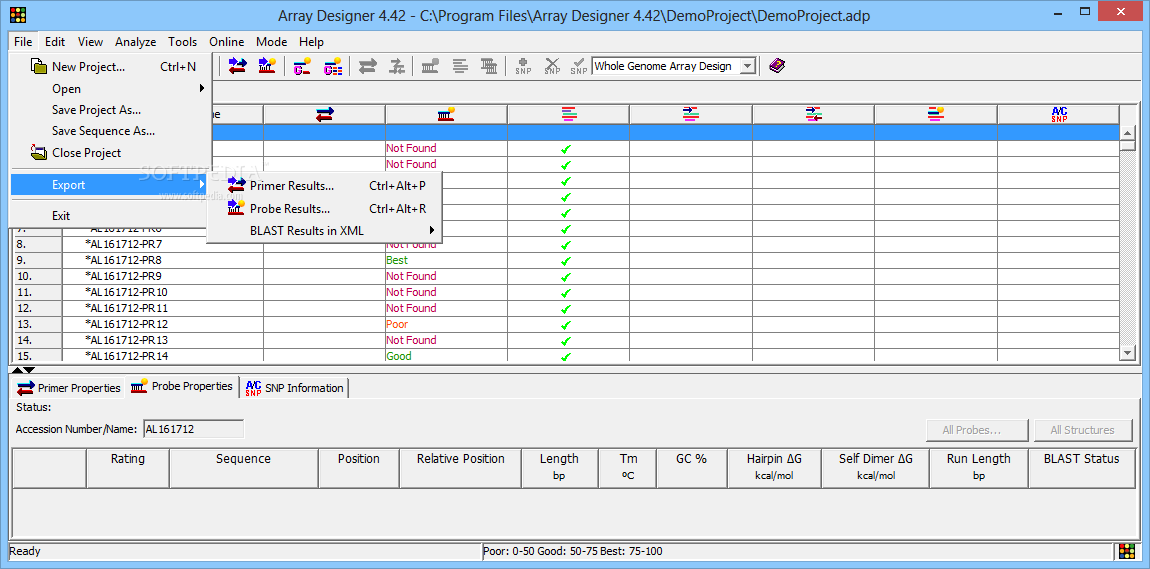Open the Tools menu
This screenshot has width=1150, height=569.
tap(183, 42)
